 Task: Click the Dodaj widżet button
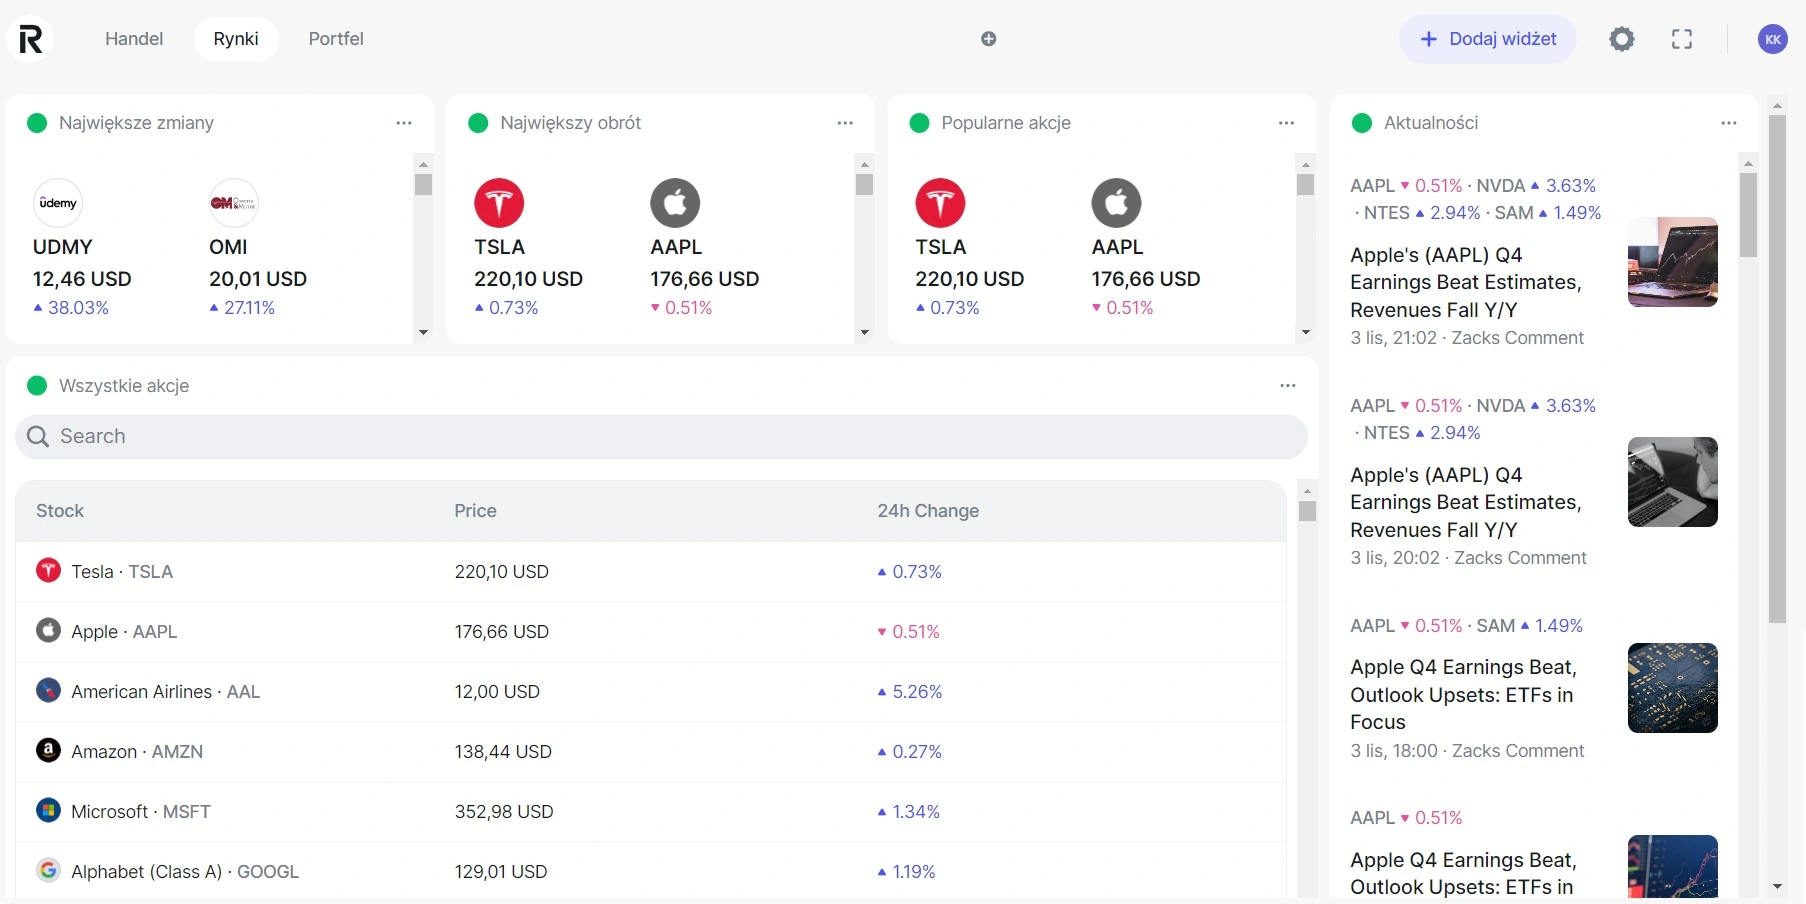(1488, 39)
